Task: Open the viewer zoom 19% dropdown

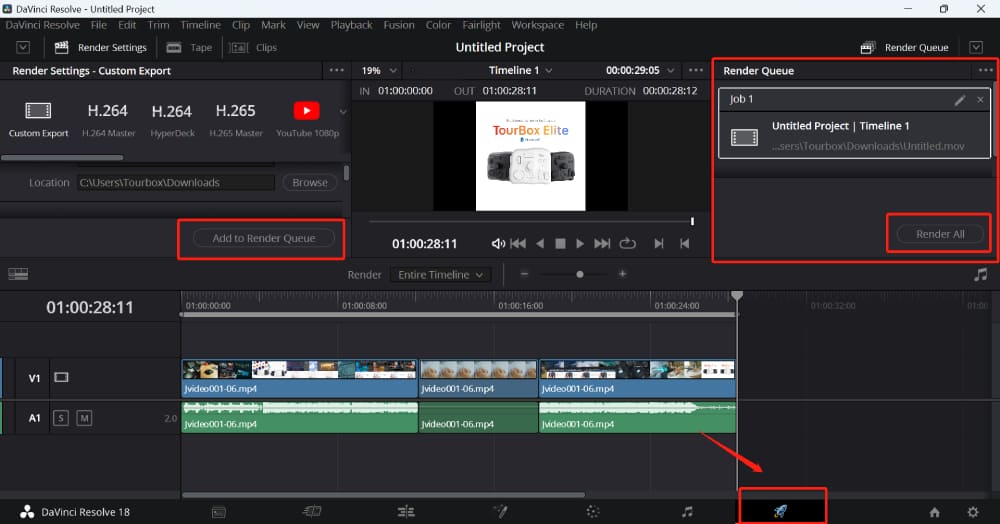Action: (x=379, y=71)
